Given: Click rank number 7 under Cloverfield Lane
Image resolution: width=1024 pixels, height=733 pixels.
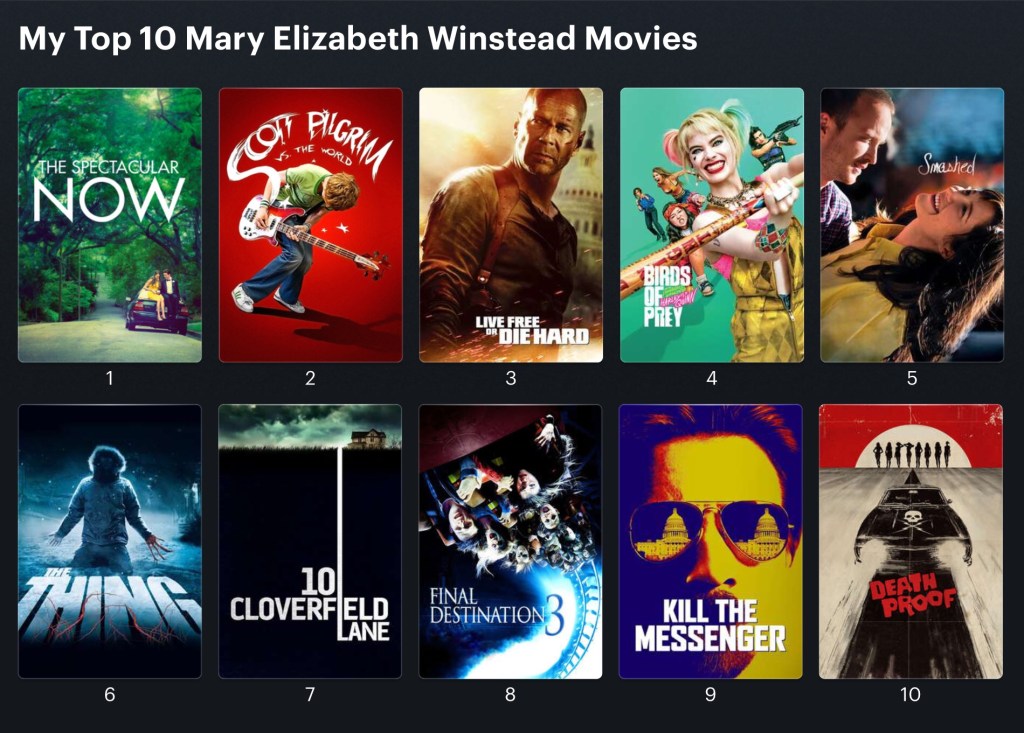Looking at the screenshot, I should click(310, 694).
